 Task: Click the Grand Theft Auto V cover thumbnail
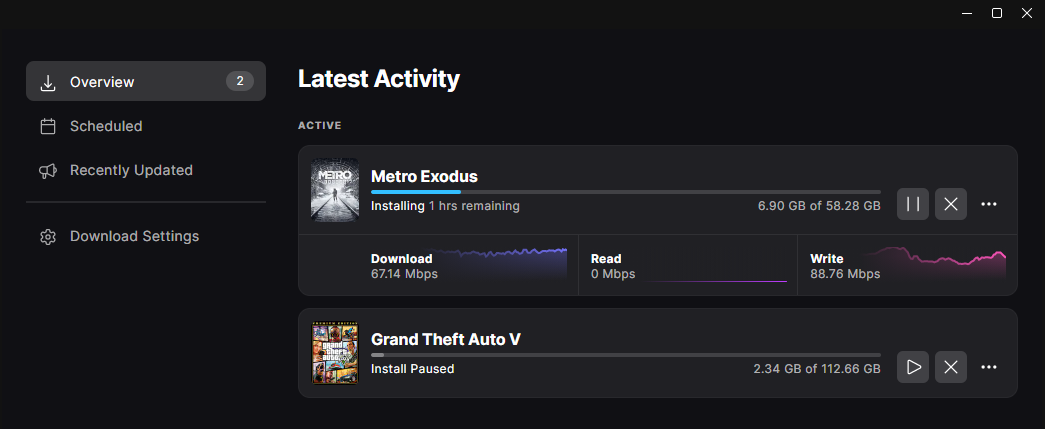pos(335,353)
